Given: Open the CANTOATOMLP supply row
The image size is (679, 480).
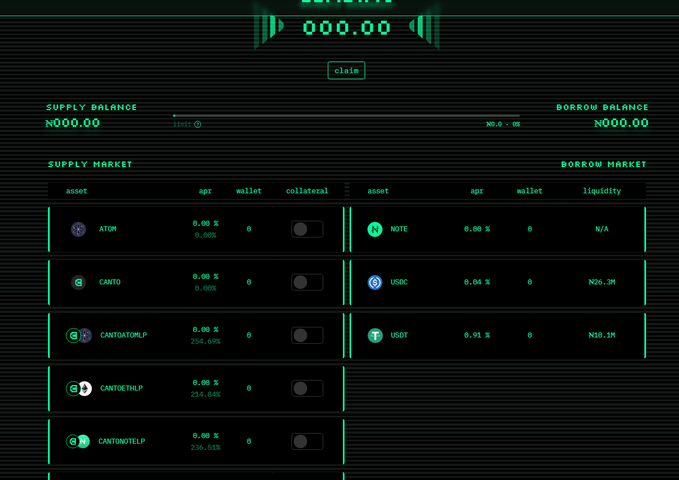Looking at the screenshot, I should coord(196,335).
